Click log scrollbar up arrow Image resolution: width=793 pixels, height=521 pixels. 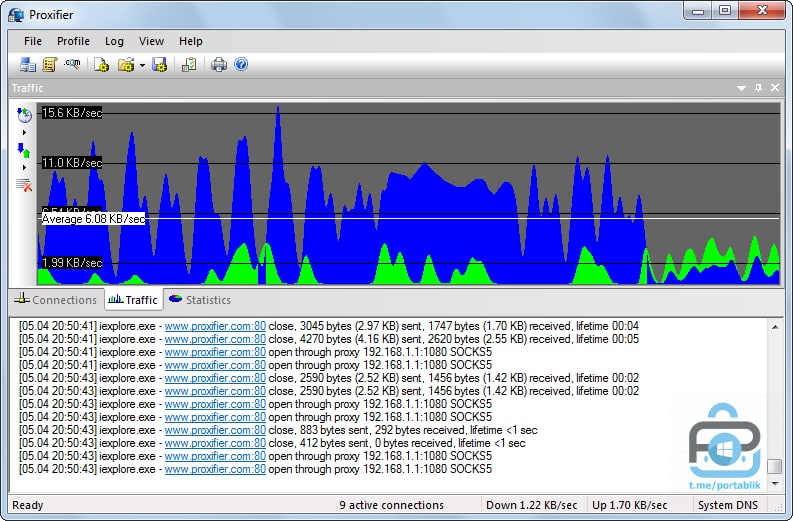click(775, 327)
